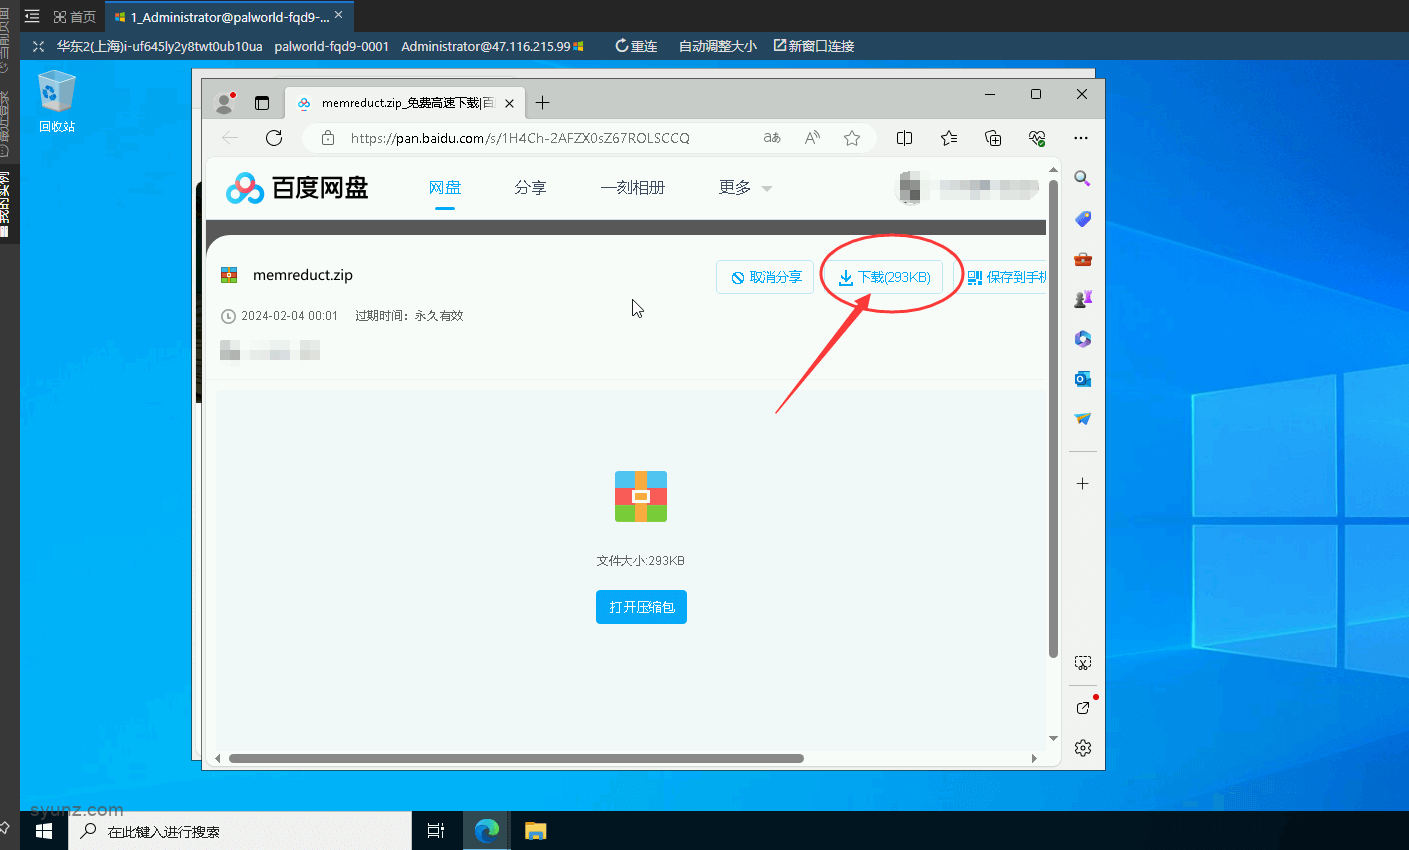Click the page horizontal scrollbar
Image resolution: width=1409 pixels, height=850 pixels.
[516, 758]
